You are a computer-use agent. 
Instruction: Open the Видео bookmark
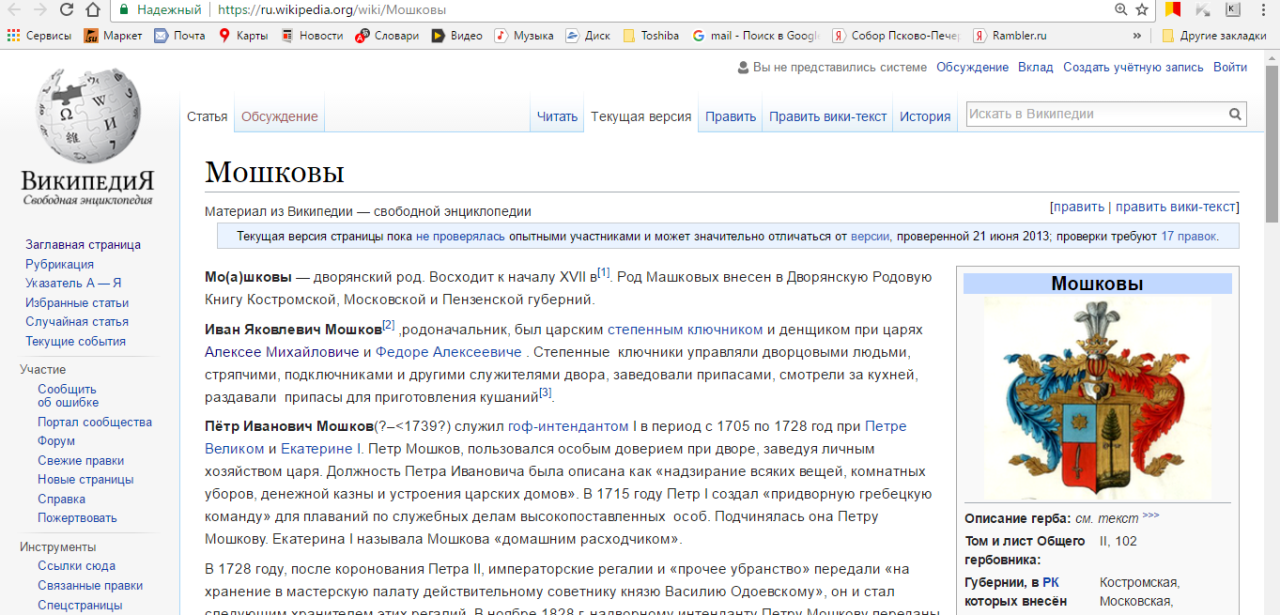click(x=457, y=35)
